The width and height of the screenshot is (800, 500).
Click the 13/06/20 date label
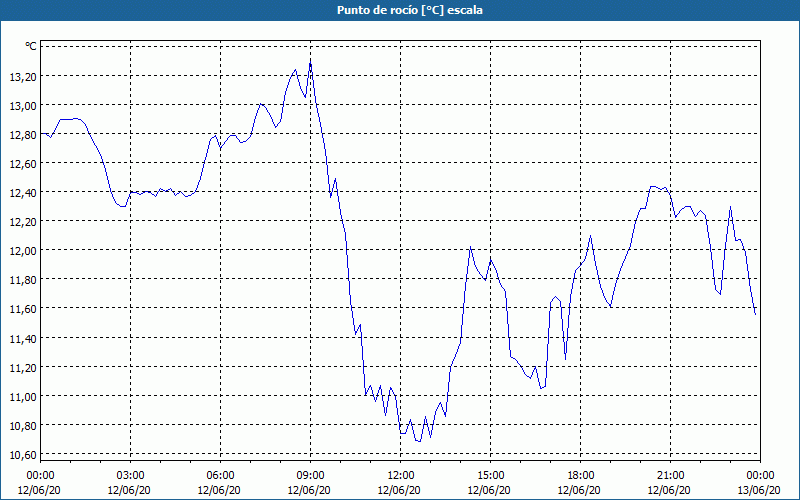coord(759,490)
